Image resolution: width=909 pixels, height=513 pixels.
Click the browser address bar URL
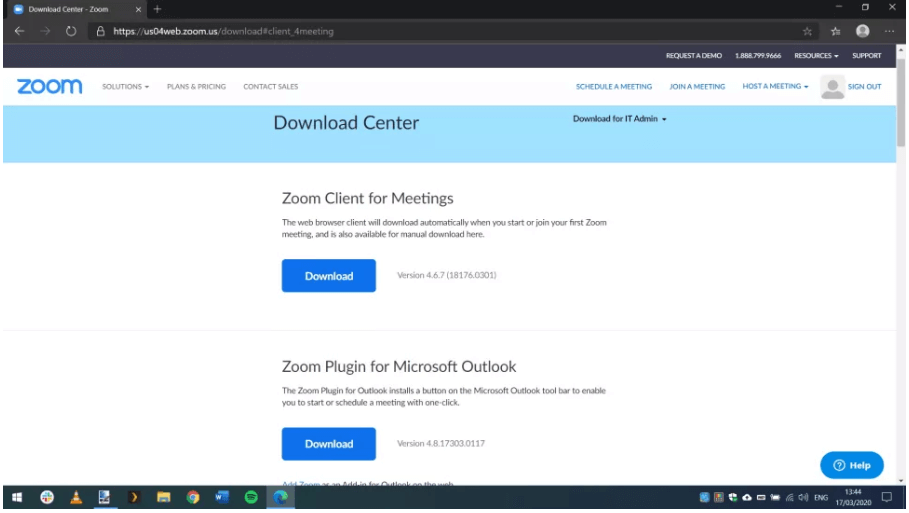(x=223, y=31)
